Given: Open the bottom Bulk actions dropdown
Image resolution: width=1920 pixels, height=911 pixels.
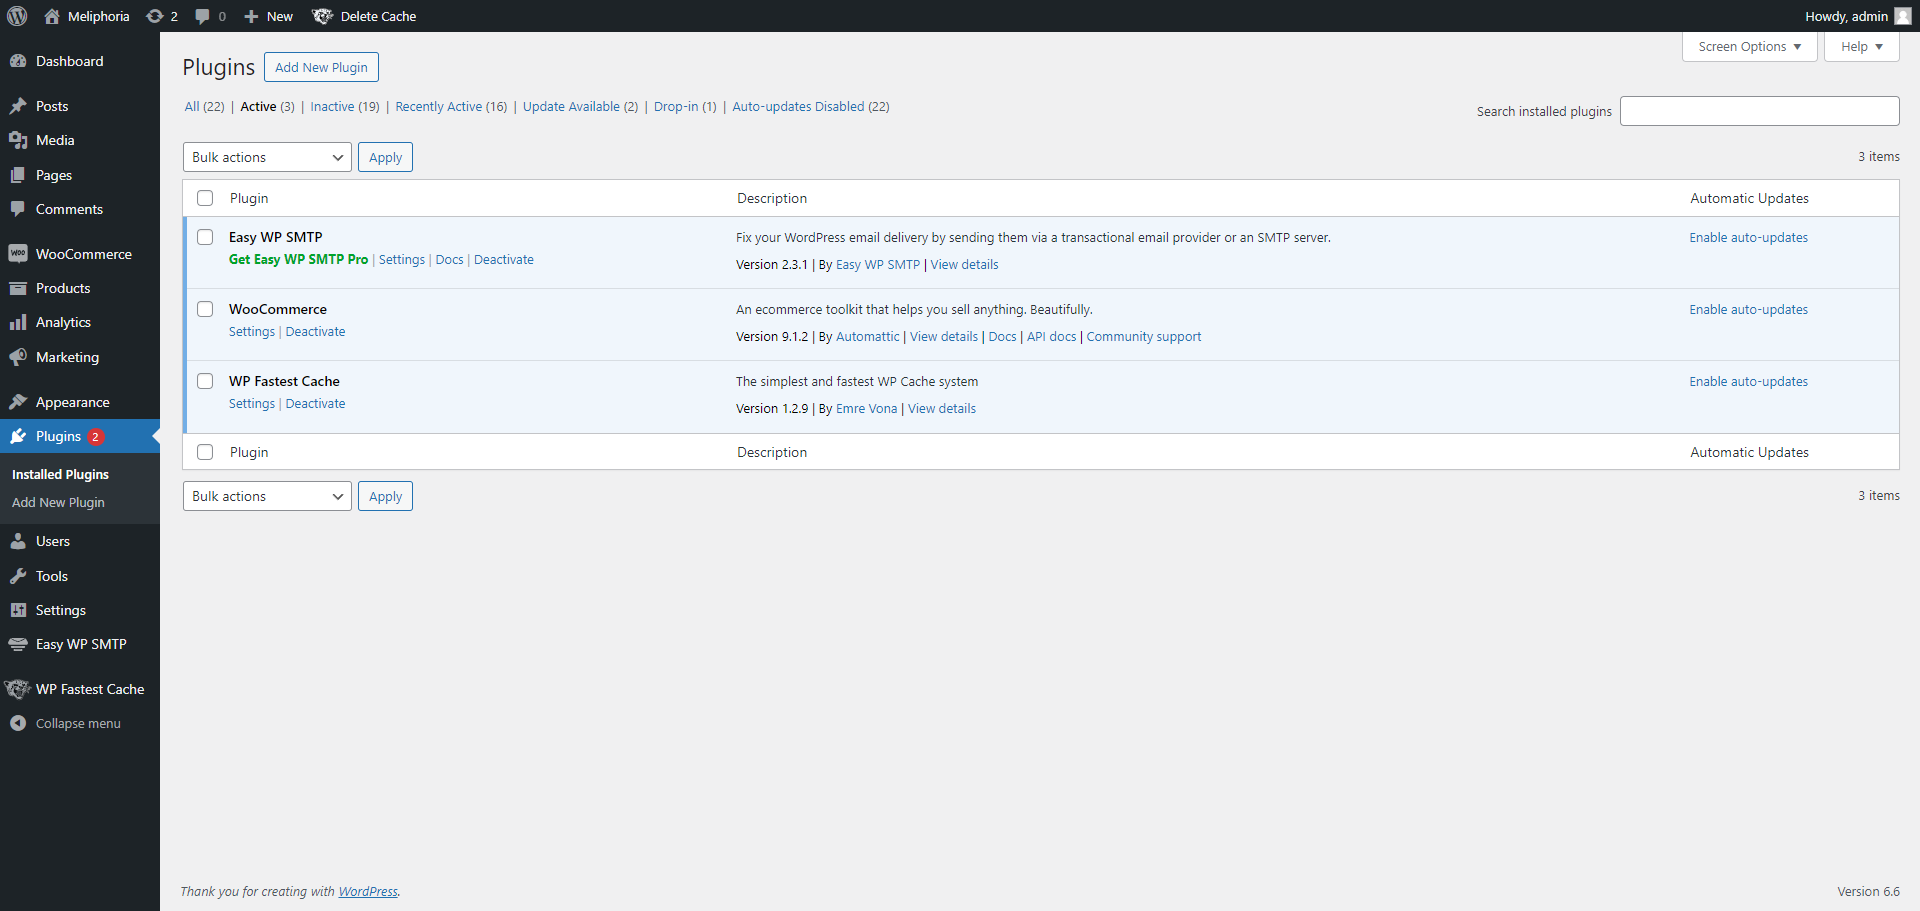Looking at the screenshot, I should (267, 496).
